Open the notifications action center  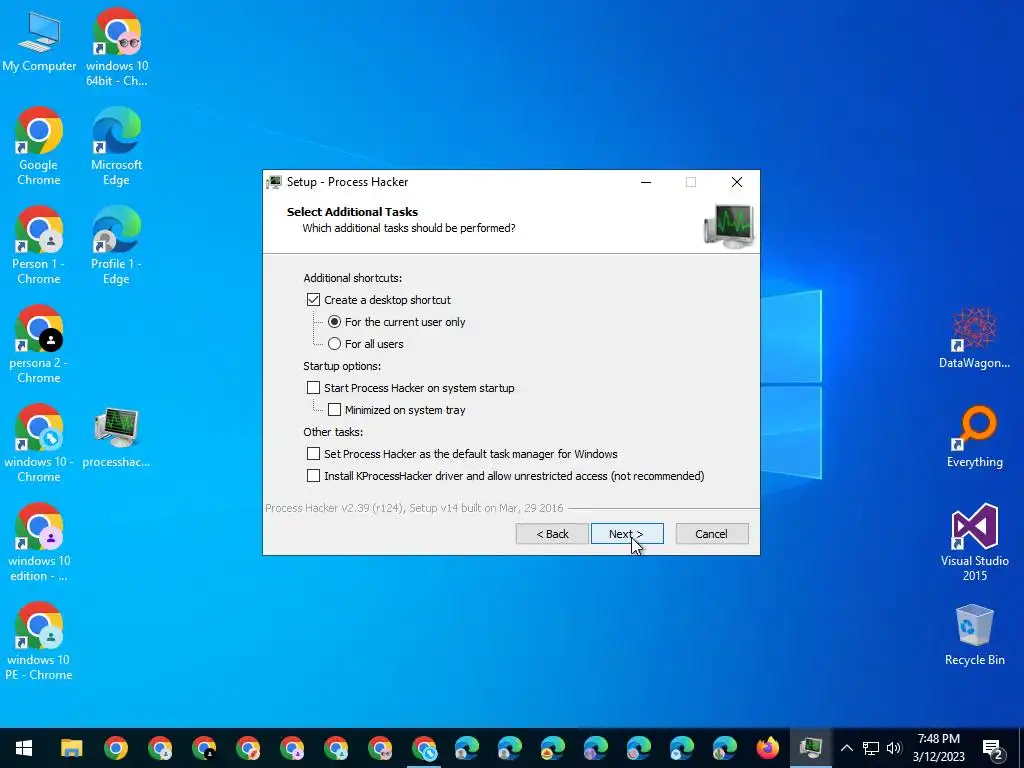tap(993, 748)
